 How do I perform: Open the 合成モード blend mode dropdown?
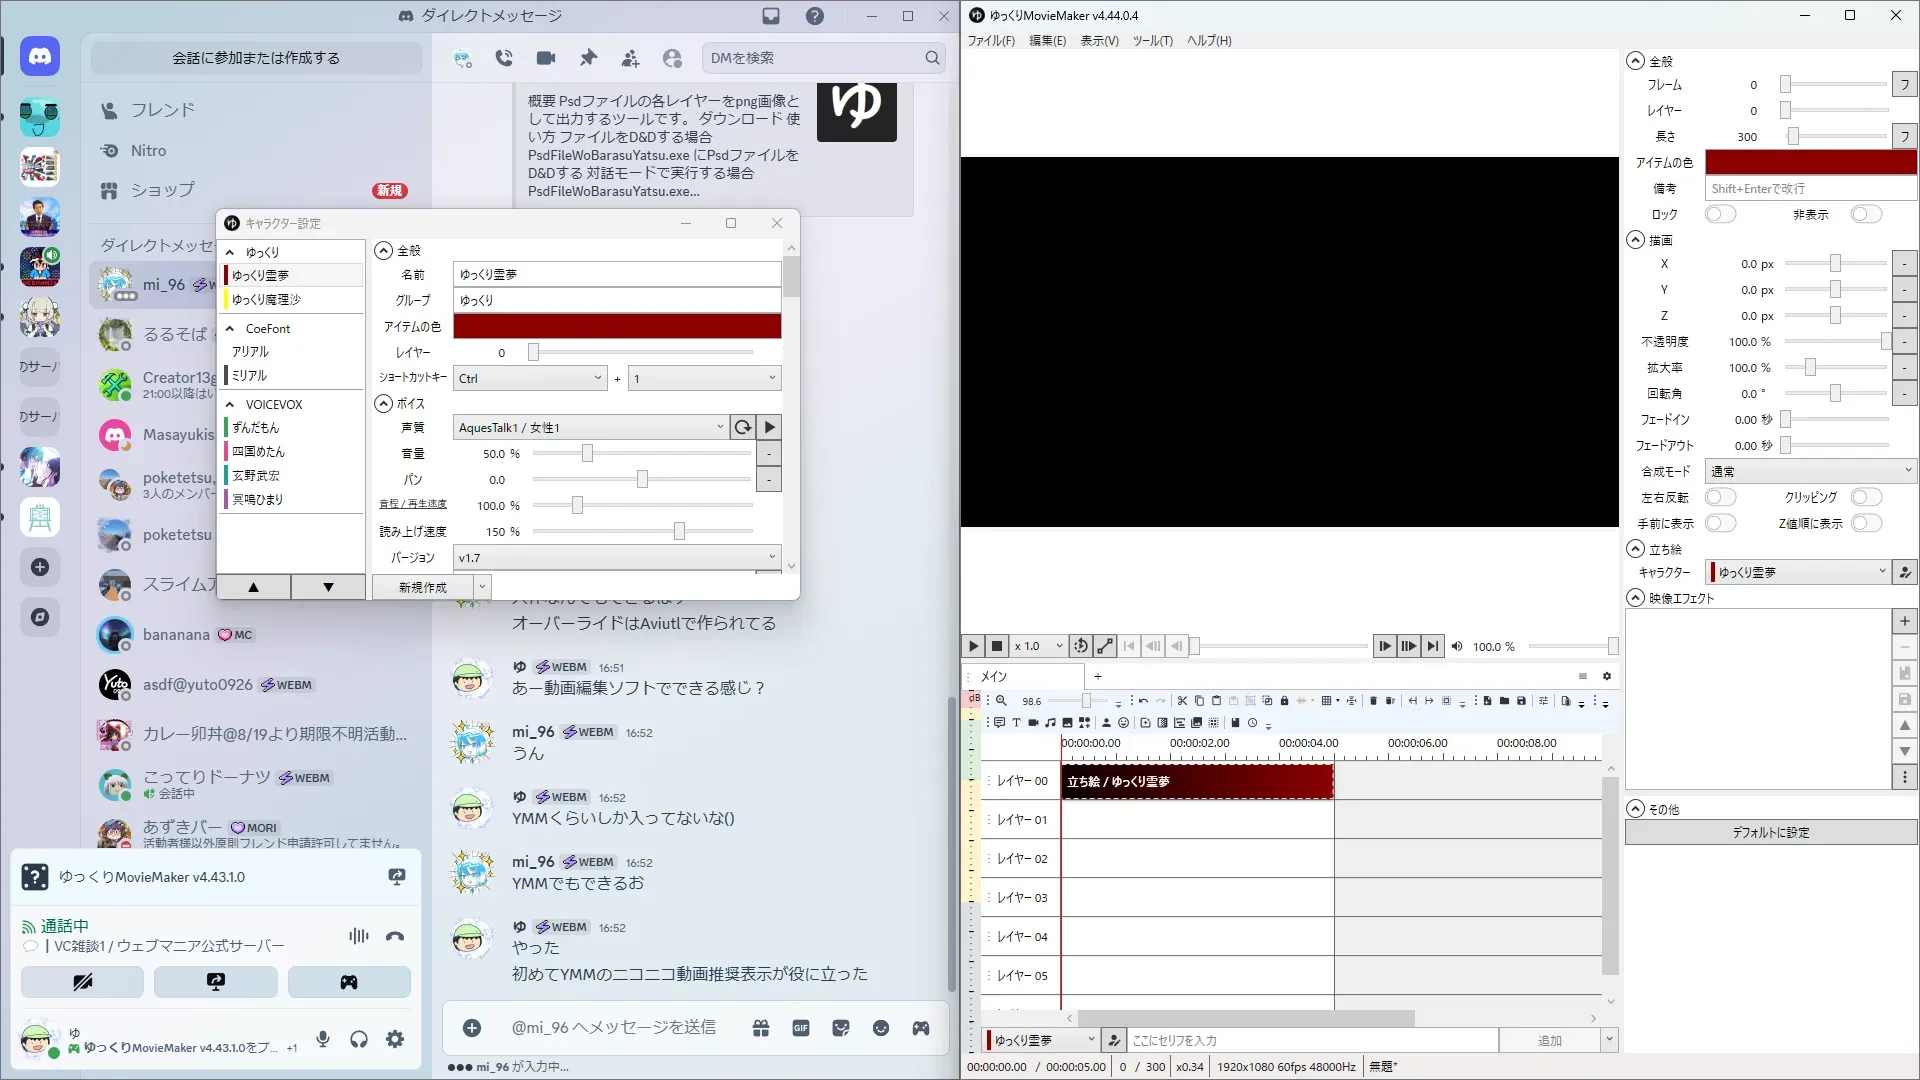[1810, 471]
